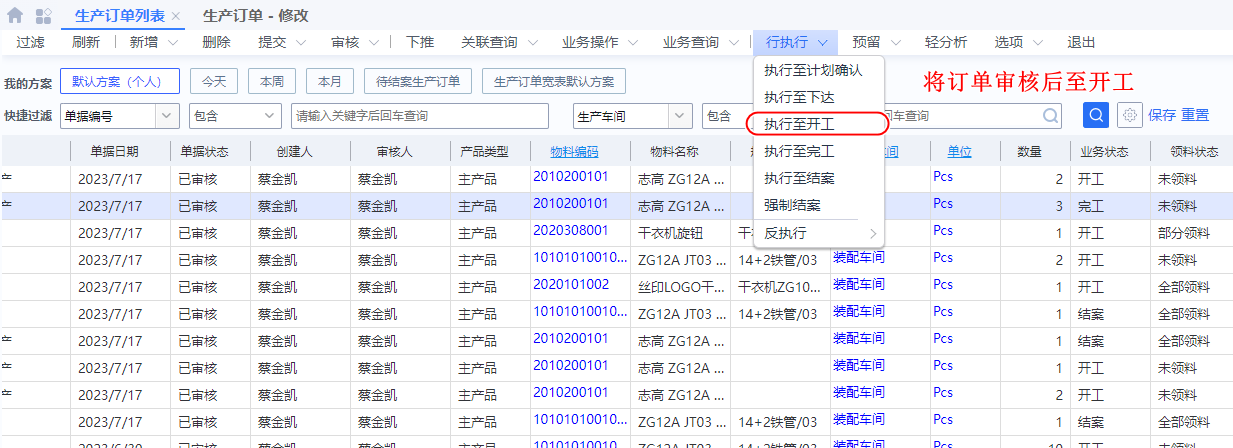1233x448 pixels.
Task: Switch to 生产订单 - 修改 tab
Action: [x=255, y=16]
